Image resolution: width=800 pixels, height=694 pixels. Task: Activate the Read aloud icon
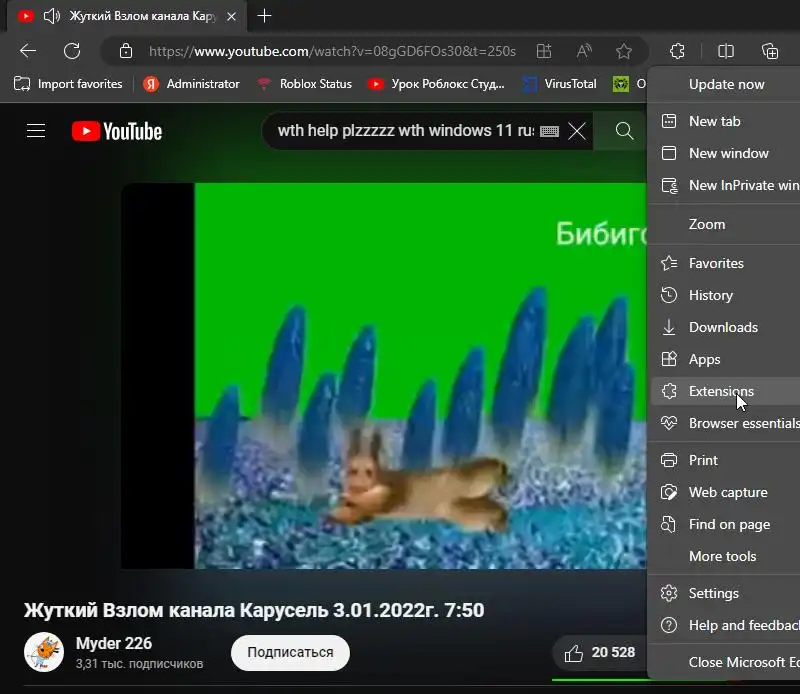pyautogui.click(x=584, y=51)
